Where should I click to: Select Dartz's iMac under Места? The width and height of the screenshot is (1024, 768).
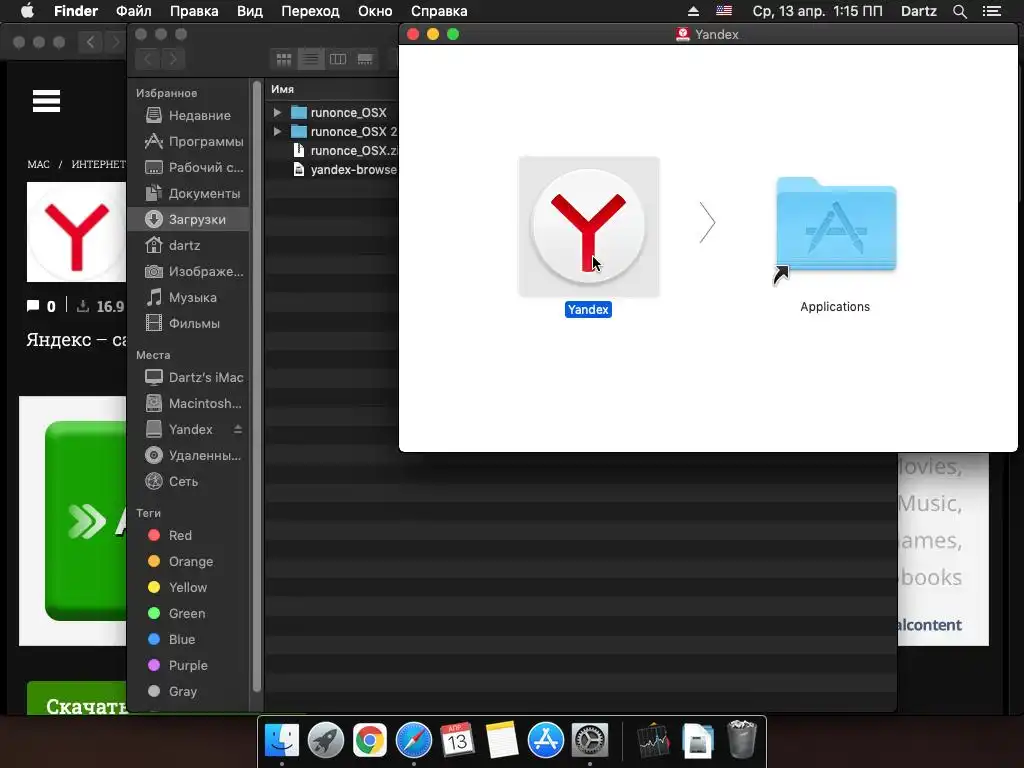point(188,377)
